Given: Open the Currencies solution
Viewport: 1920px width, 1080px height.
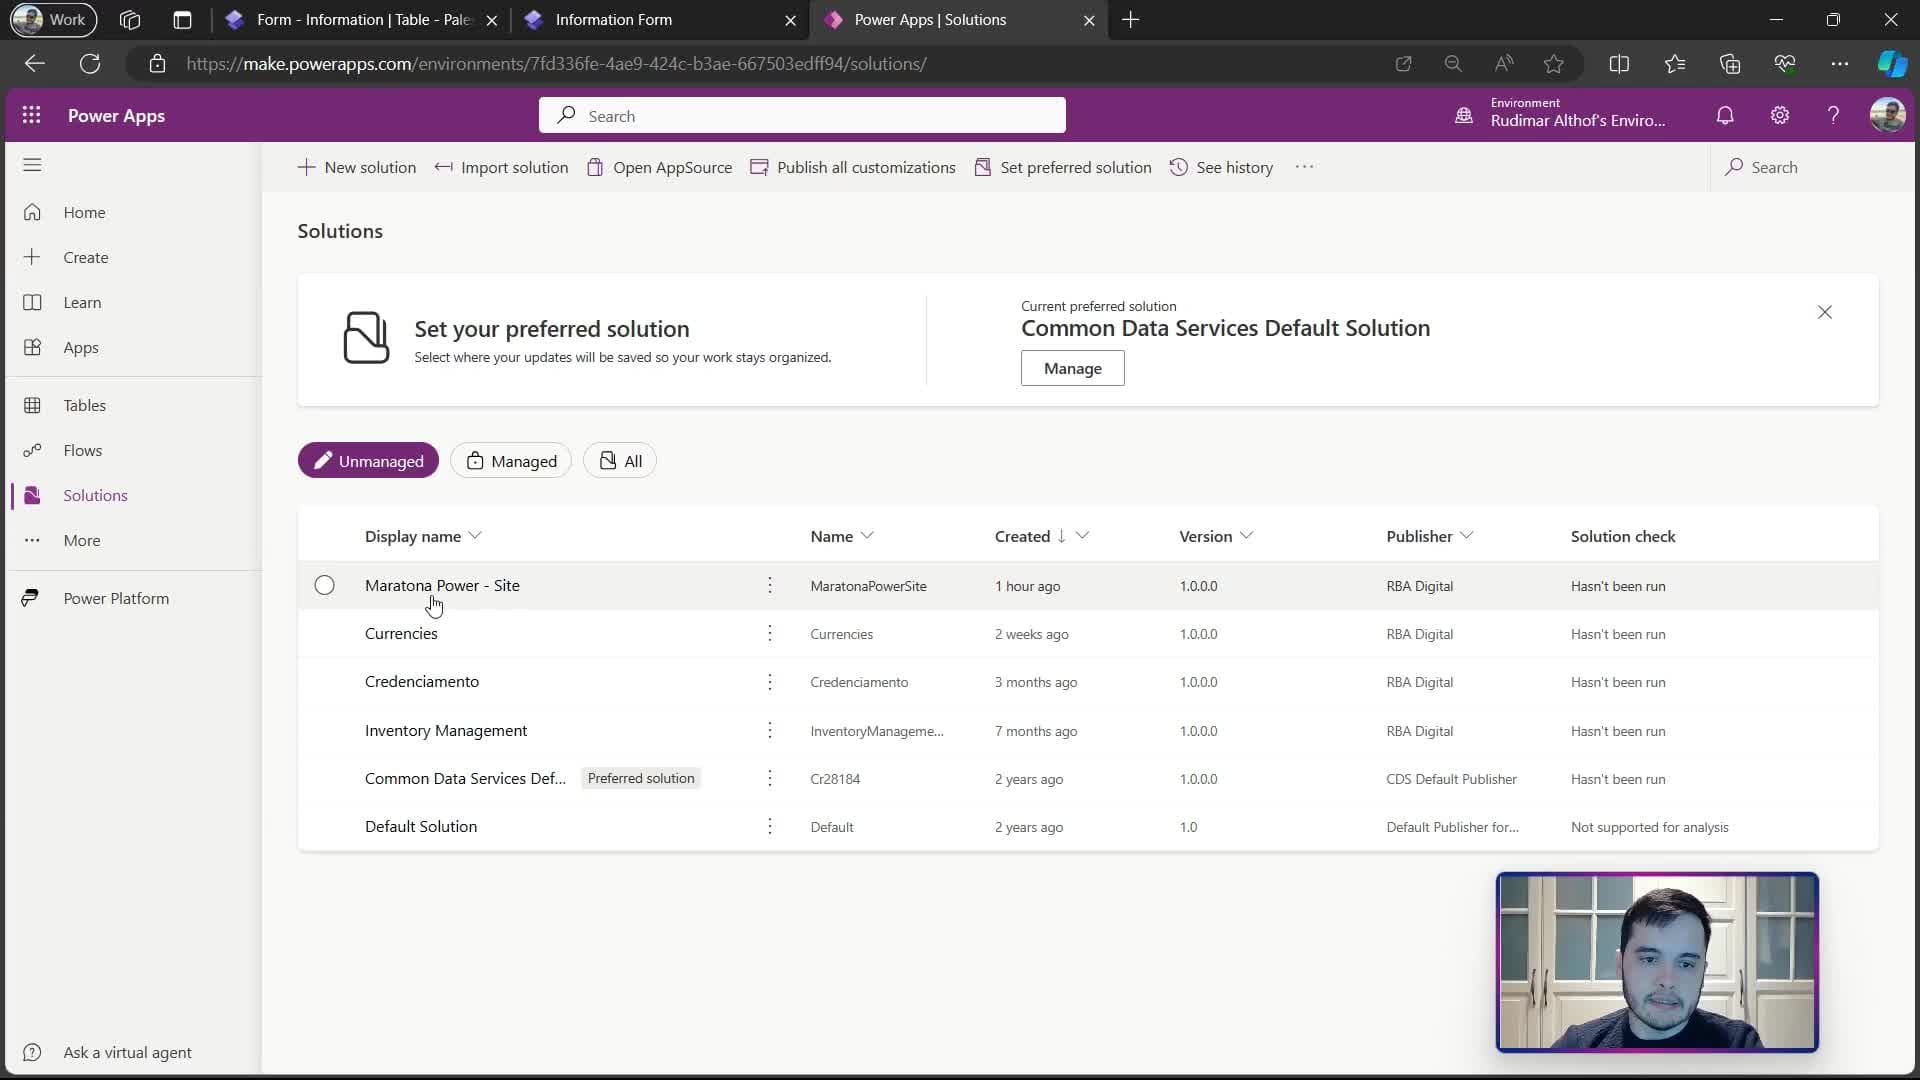Looking at the screenshot, I should tap(401, 634).
